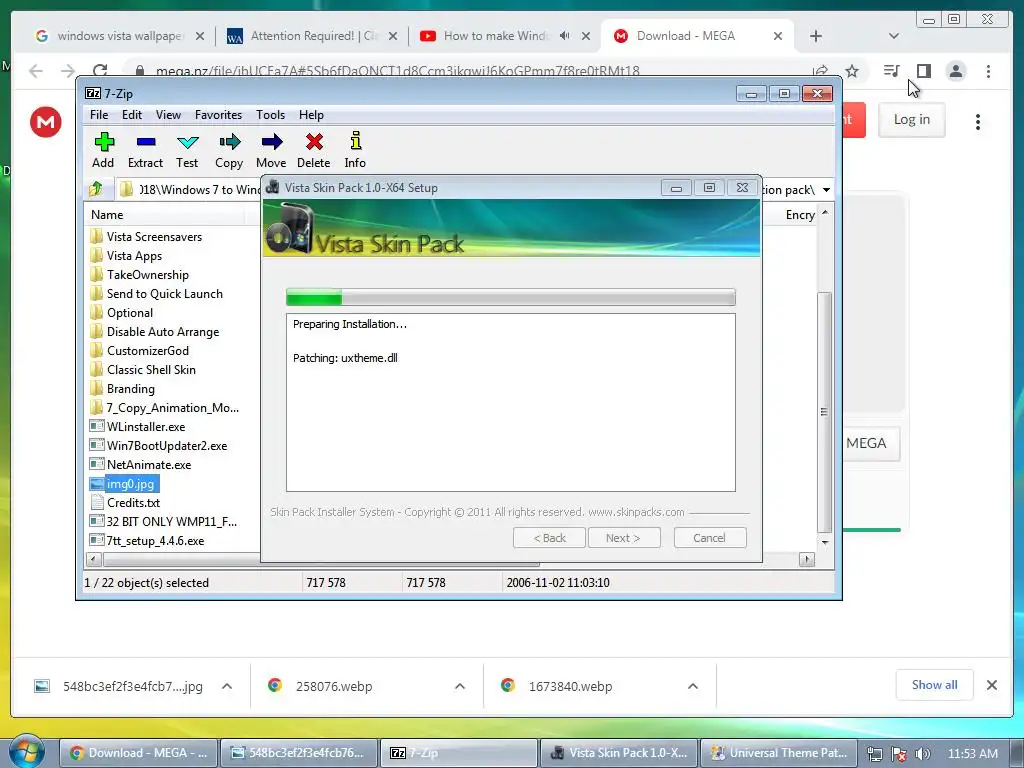
Task: Click the Action Center flag tray icon
Action: pyautogui.click(x=899, y=754)
